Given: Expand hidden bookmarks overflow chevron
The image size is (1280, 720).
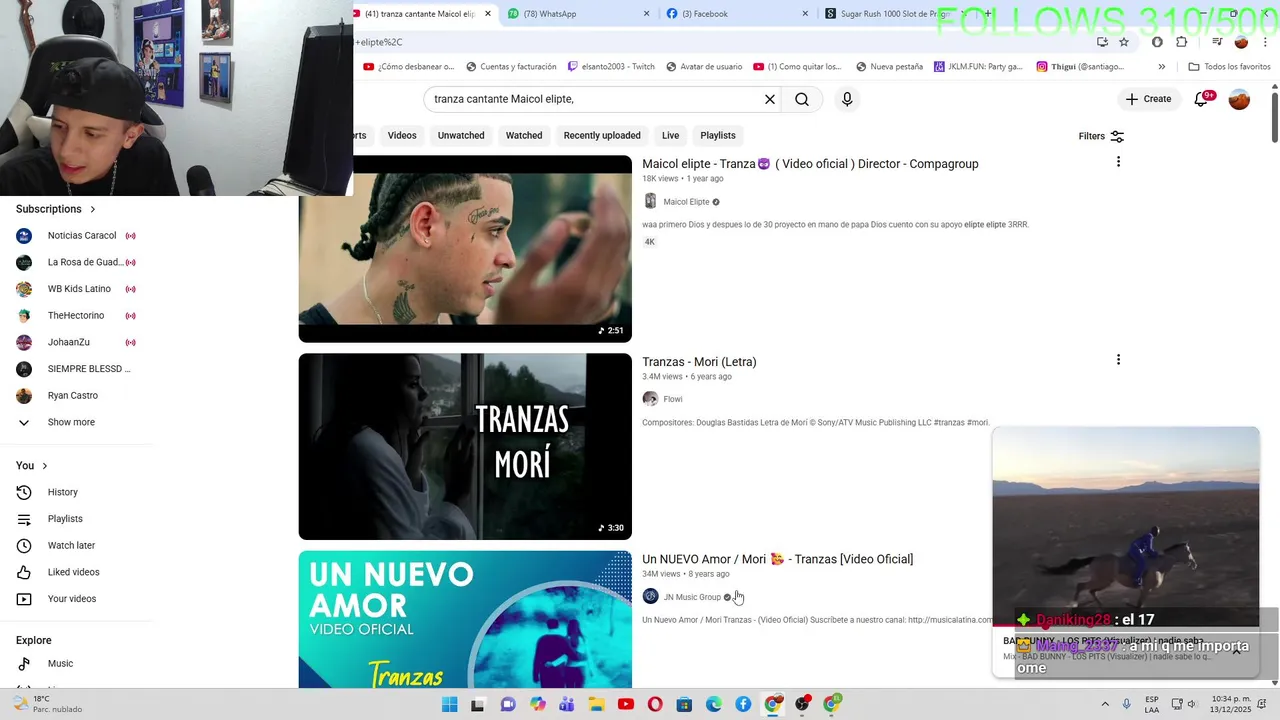Looking at the screenshot, I should 1161,67.
